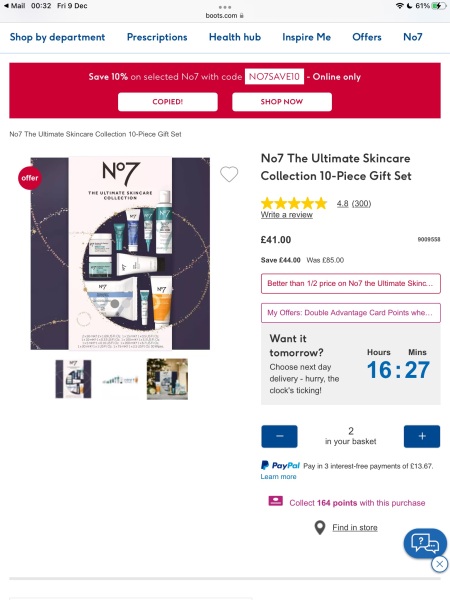Select the third product thumbnail image

[167, 379]
